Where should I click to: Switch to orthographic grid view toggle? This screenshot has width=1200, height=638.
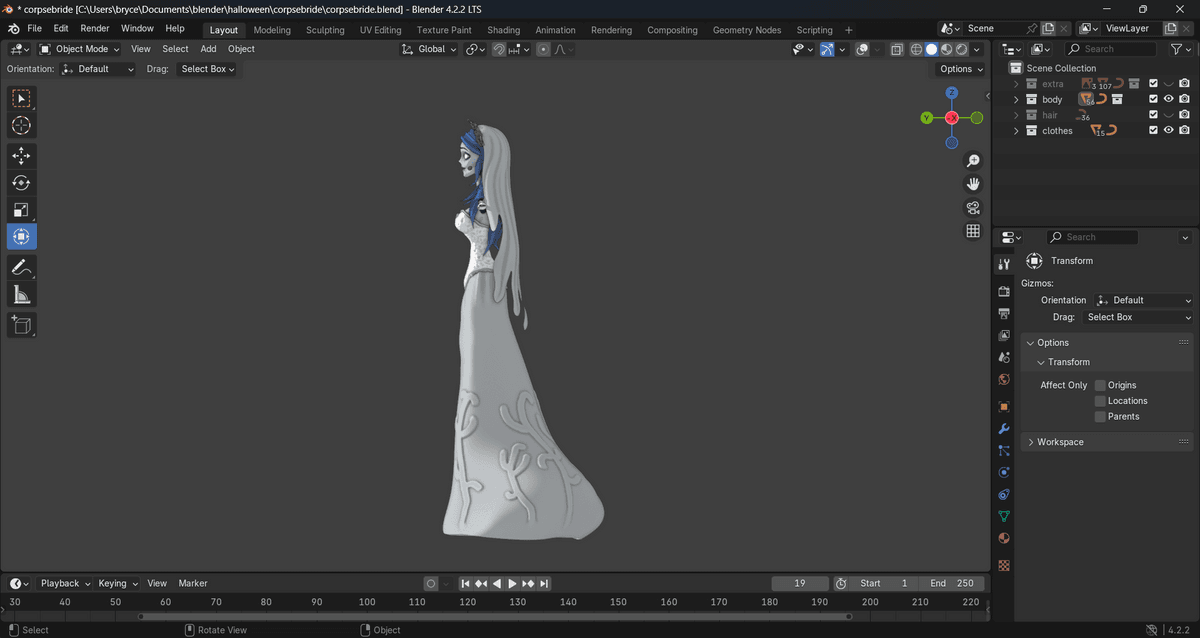[x=972, y=231]
